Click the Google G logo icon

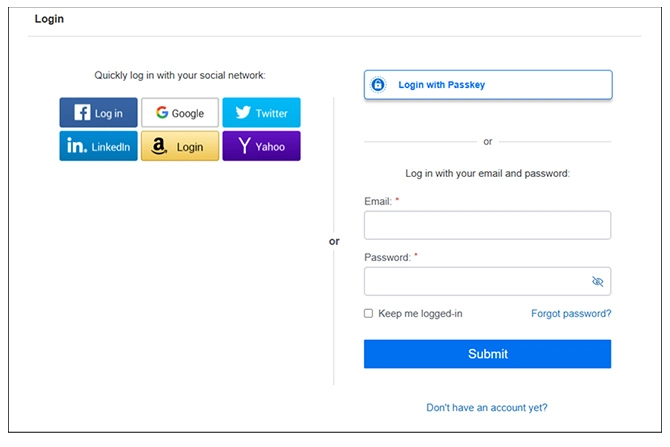point(162,113)
